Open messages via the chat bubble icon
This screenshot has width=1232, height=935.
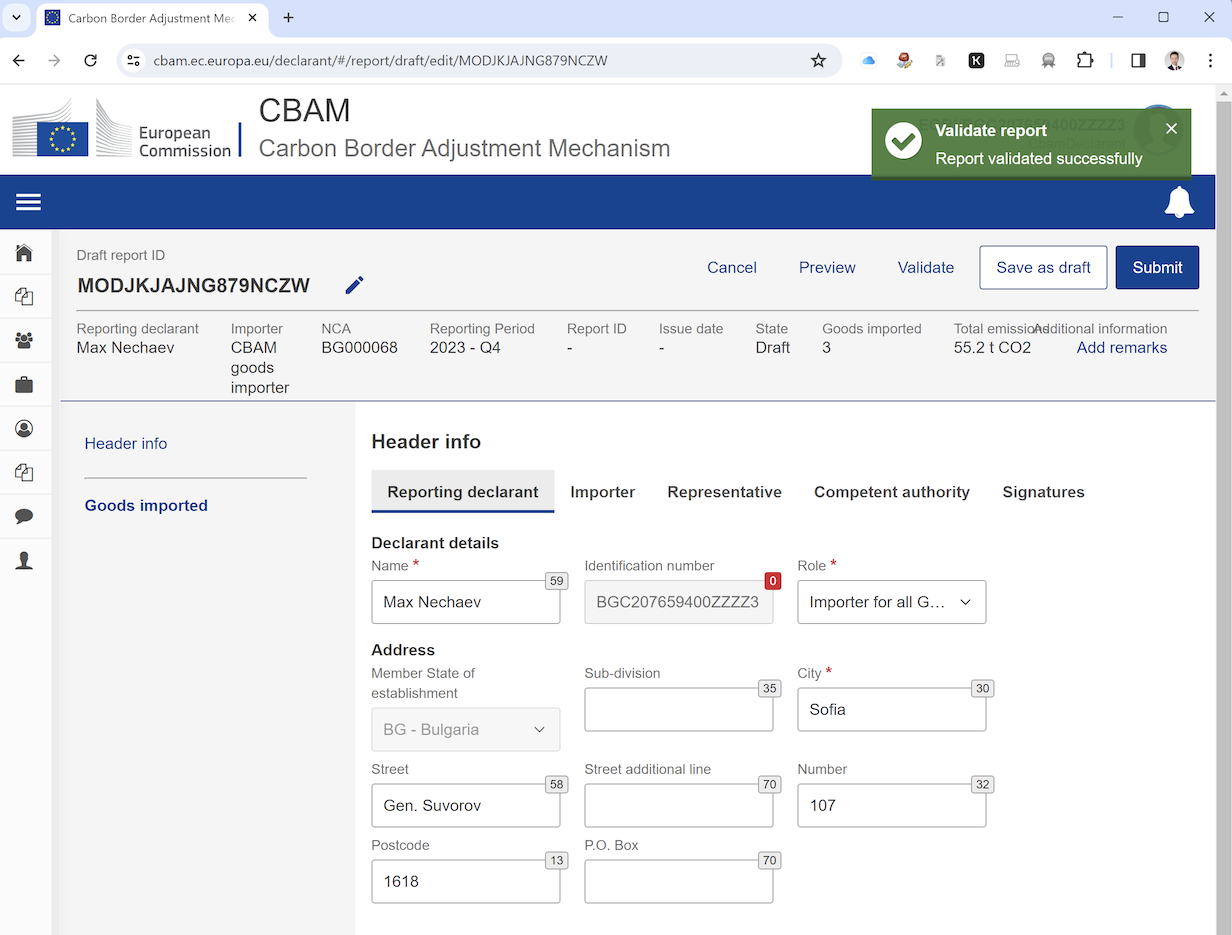coord(25,516)
